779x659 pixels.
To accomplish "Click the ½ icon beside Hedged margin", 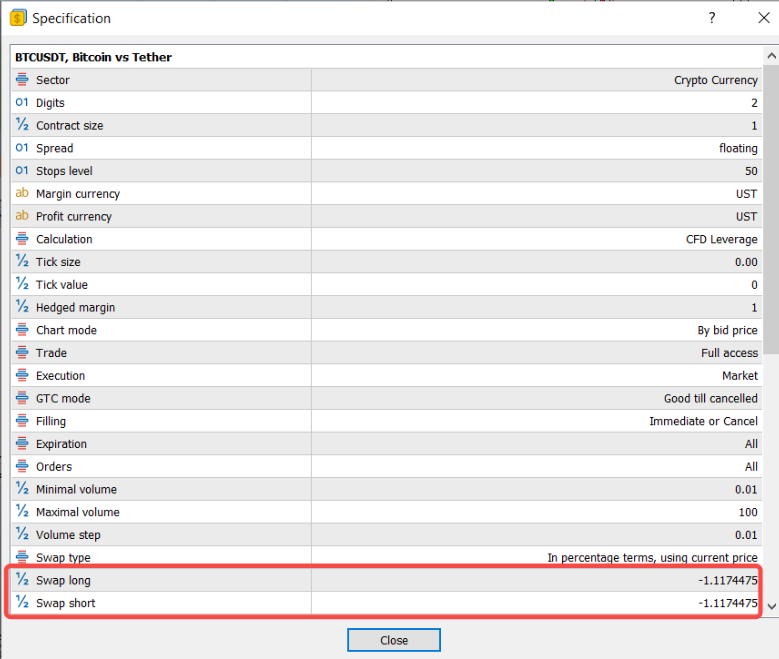I will [22, 307].
